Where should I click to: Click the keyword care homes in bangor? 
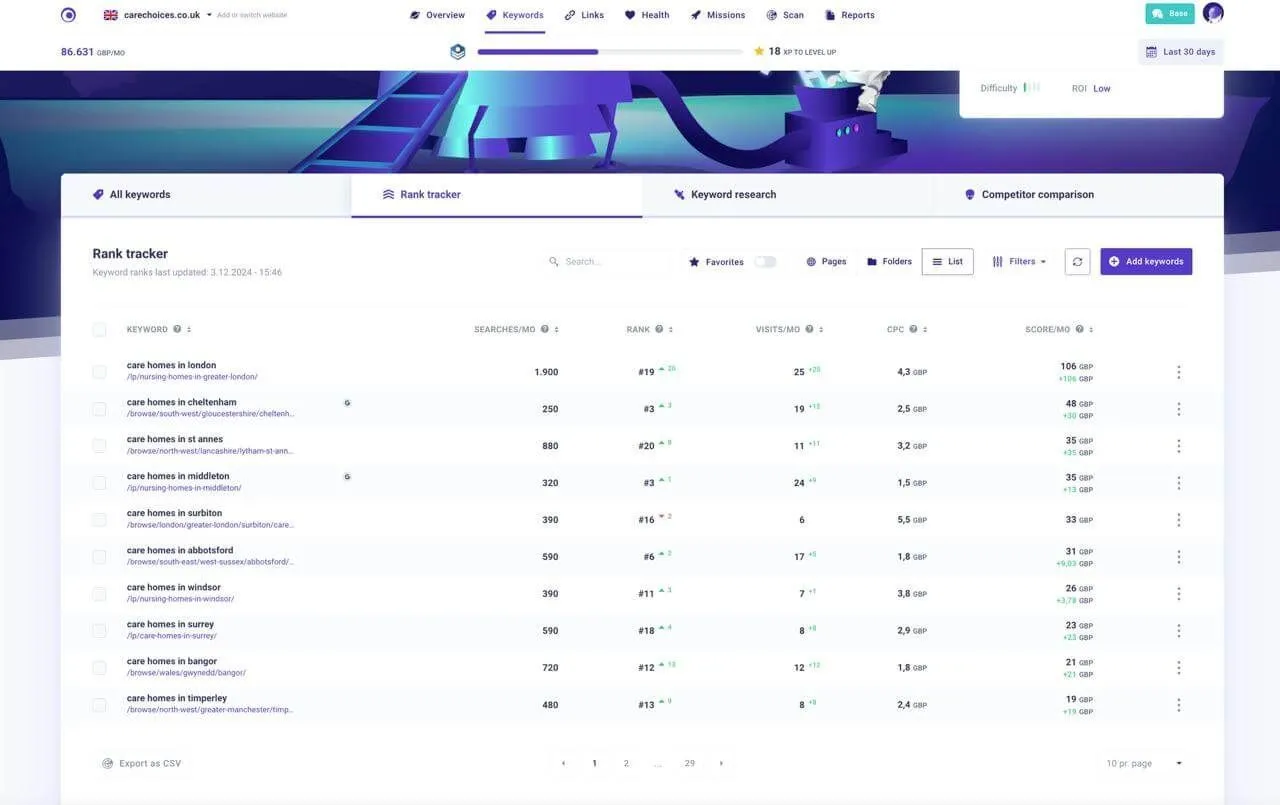(172, 661)
